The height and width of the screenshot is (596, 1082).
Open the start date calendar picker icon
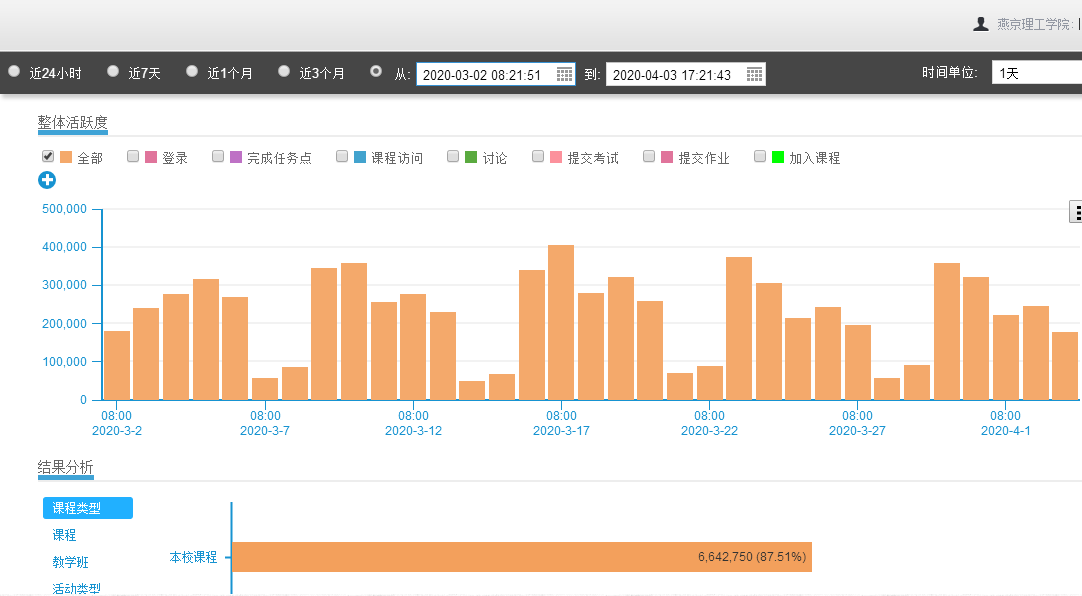pos(564,74)
